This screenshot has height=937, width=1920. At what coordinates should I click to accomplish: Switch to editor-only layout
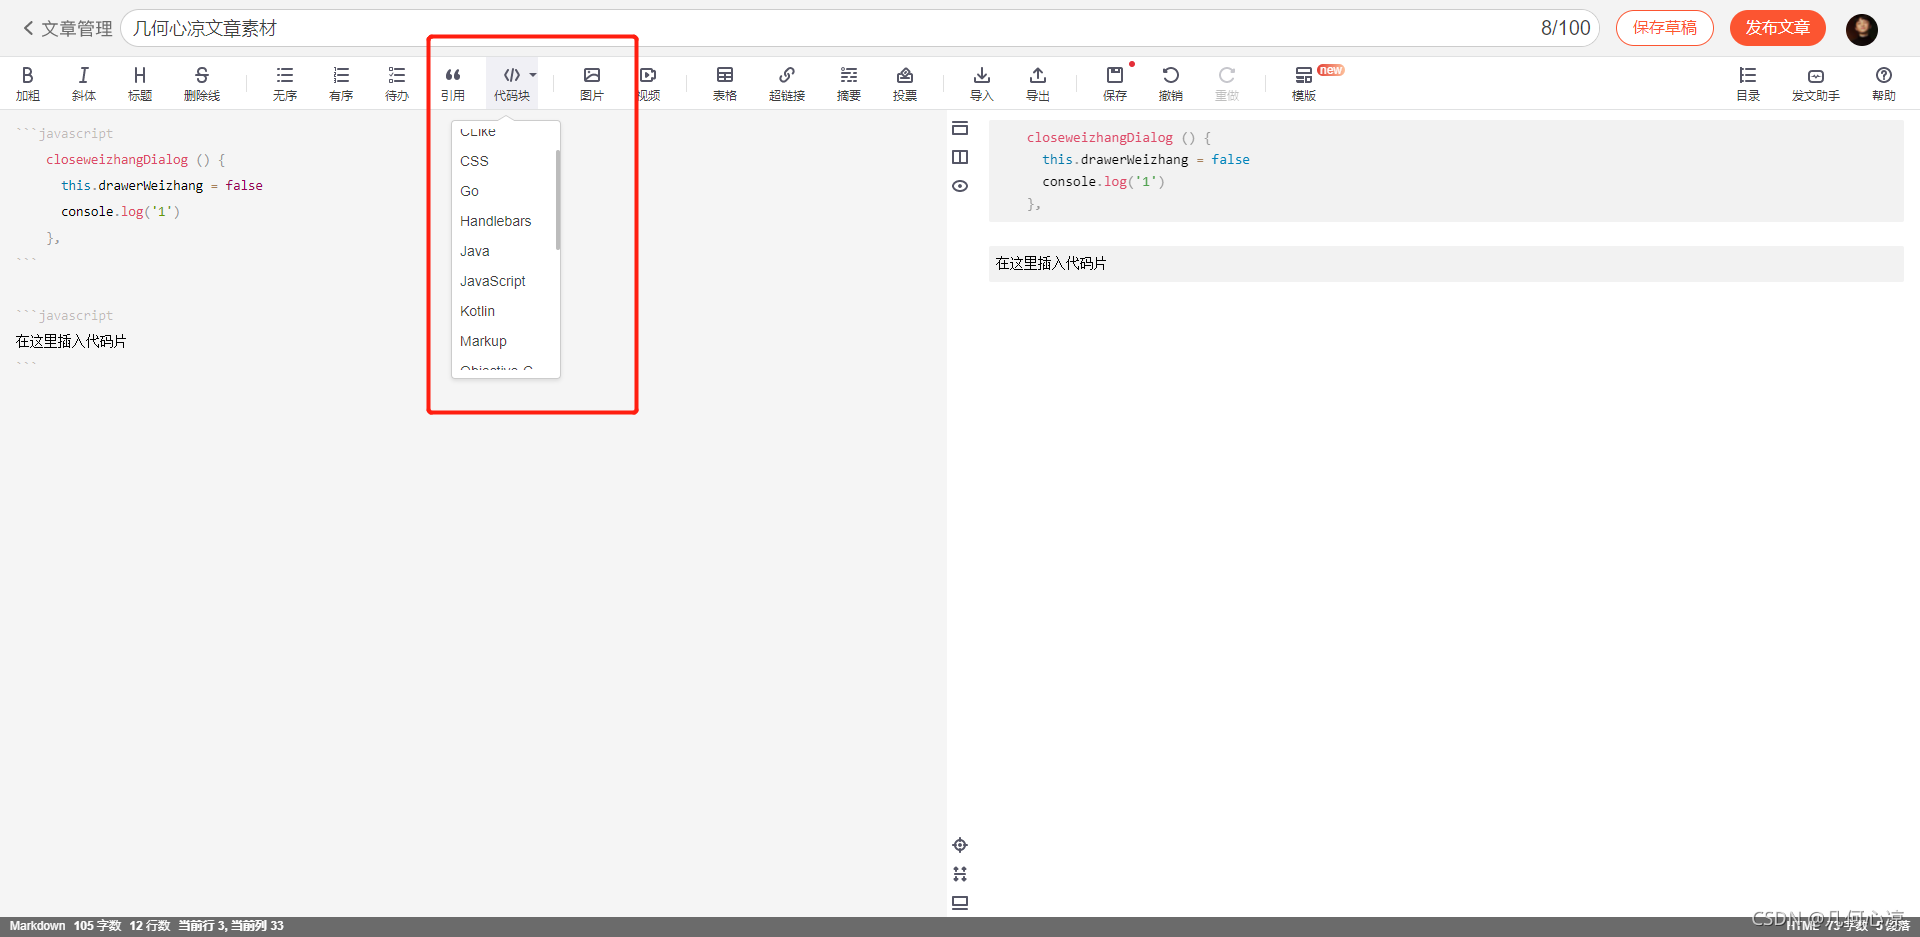960,128
